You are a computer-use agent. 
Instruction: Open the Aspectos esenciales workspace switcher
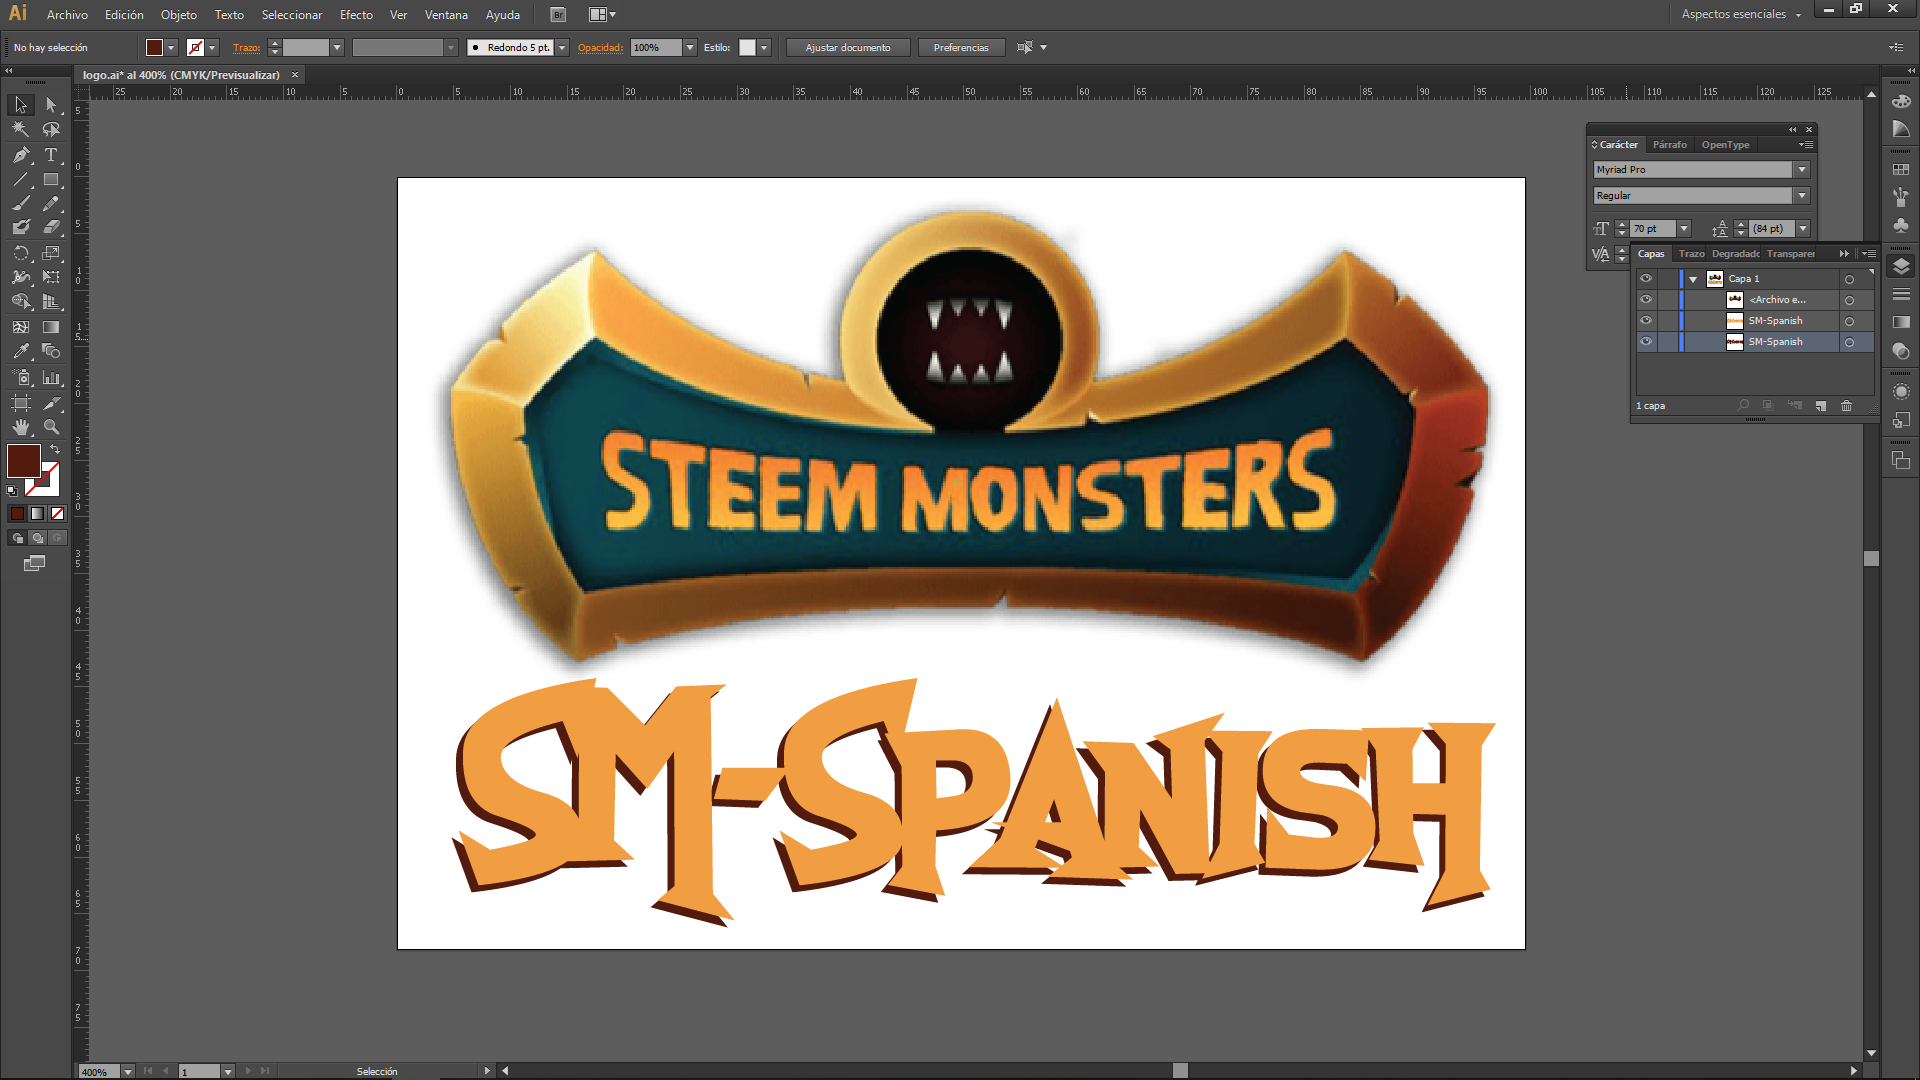[1741, 15]
